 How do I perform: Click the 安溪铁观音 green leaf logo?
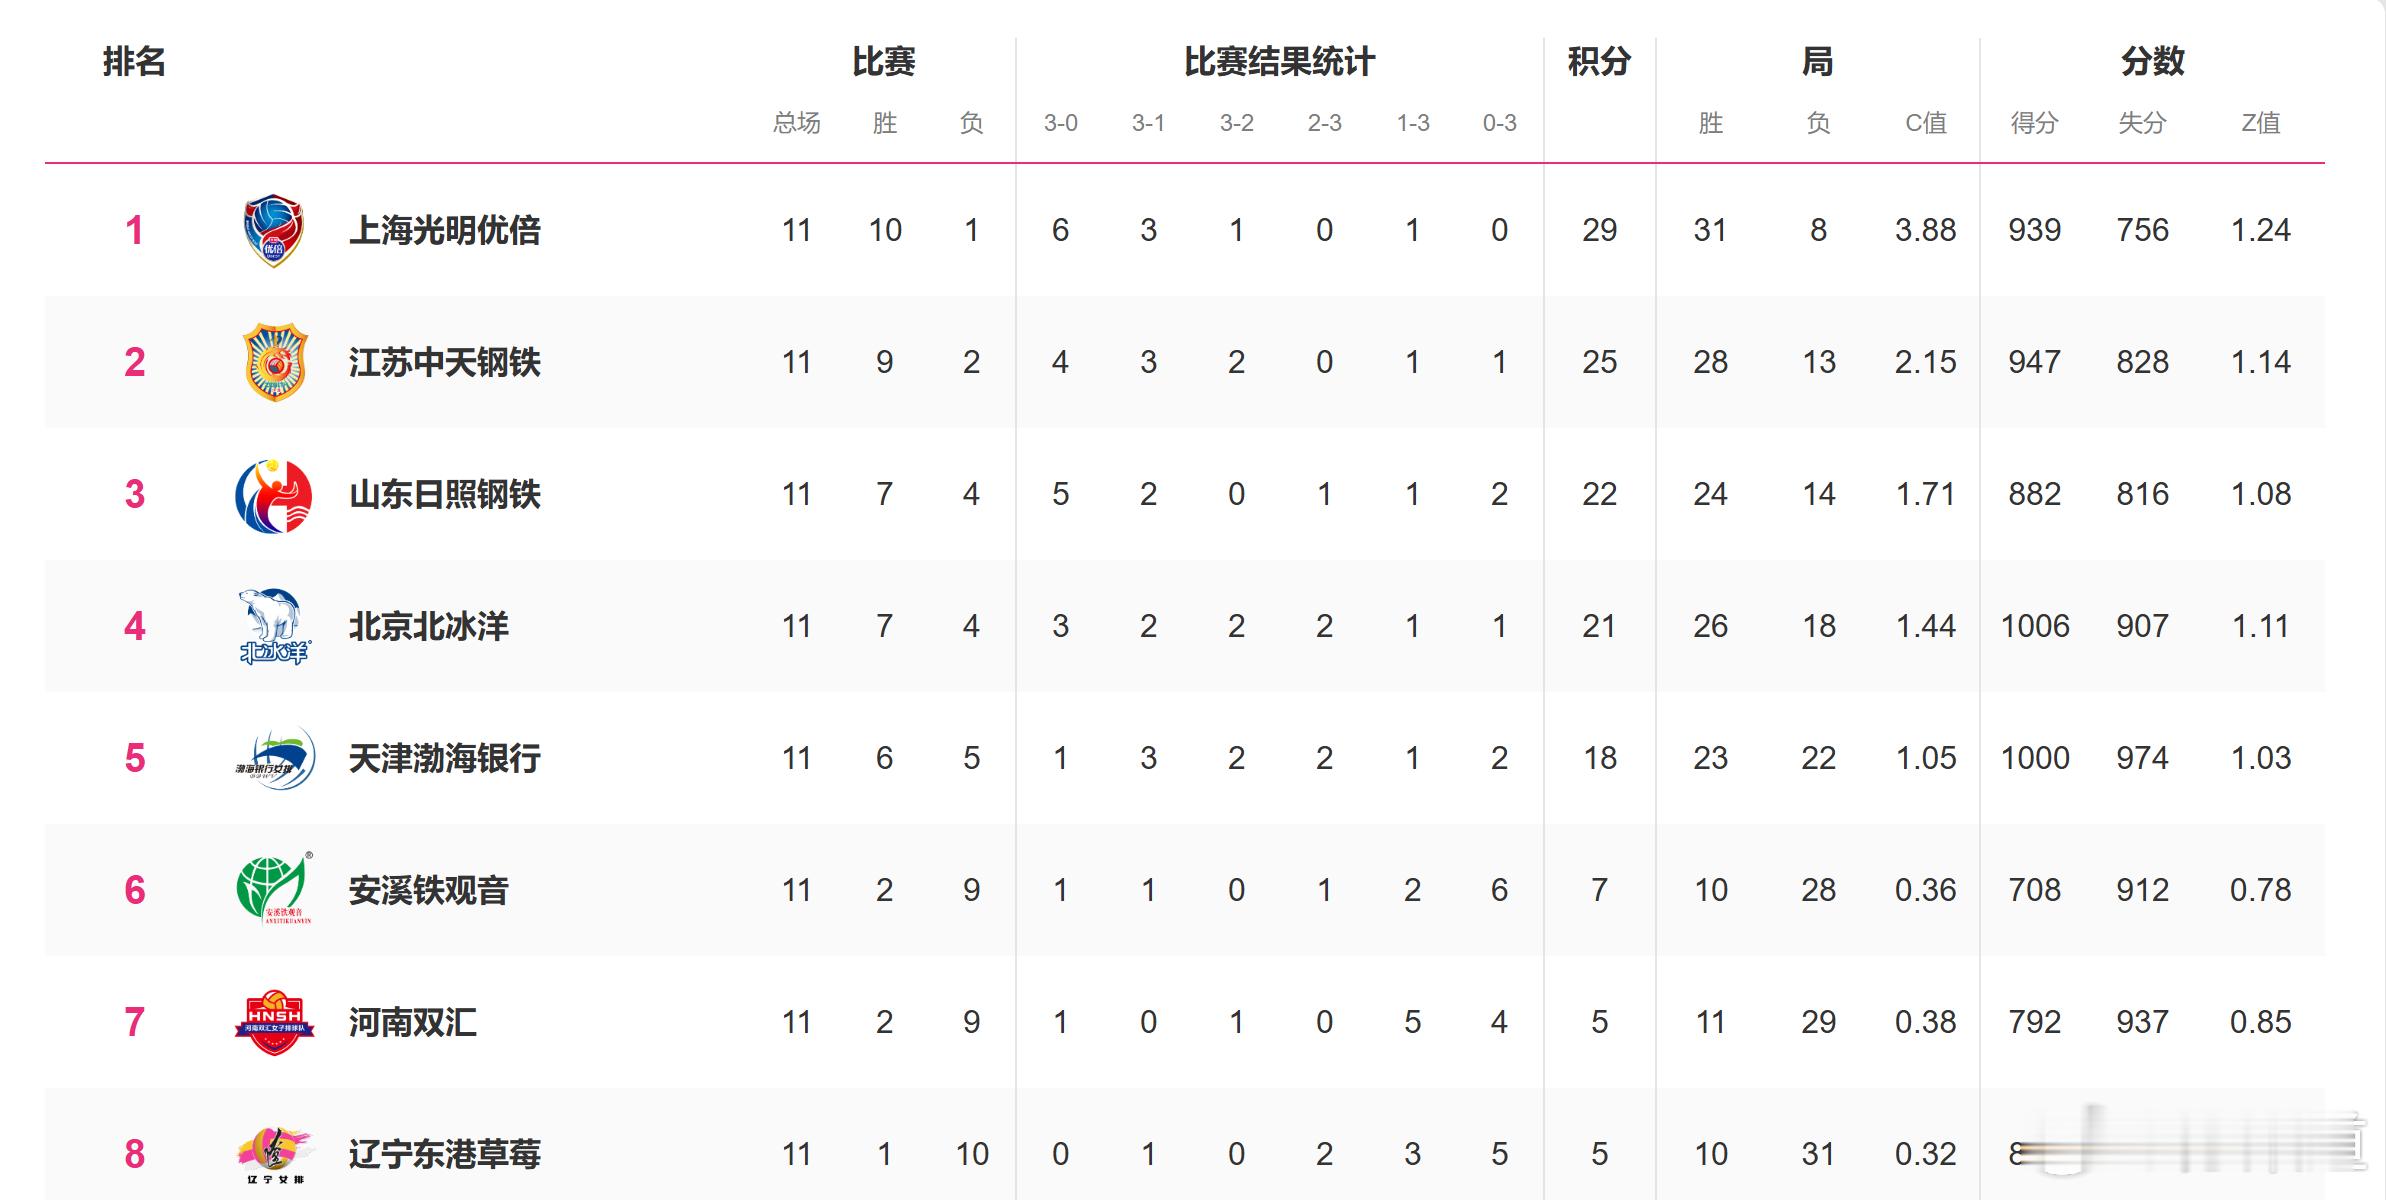point(274,889)
